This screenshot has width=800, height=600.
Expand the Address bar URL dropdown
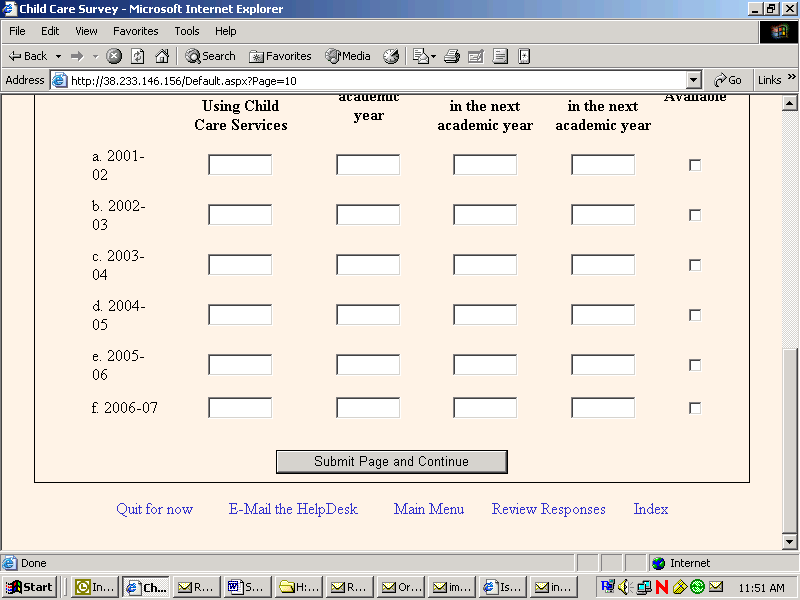[x=693, y=80]
